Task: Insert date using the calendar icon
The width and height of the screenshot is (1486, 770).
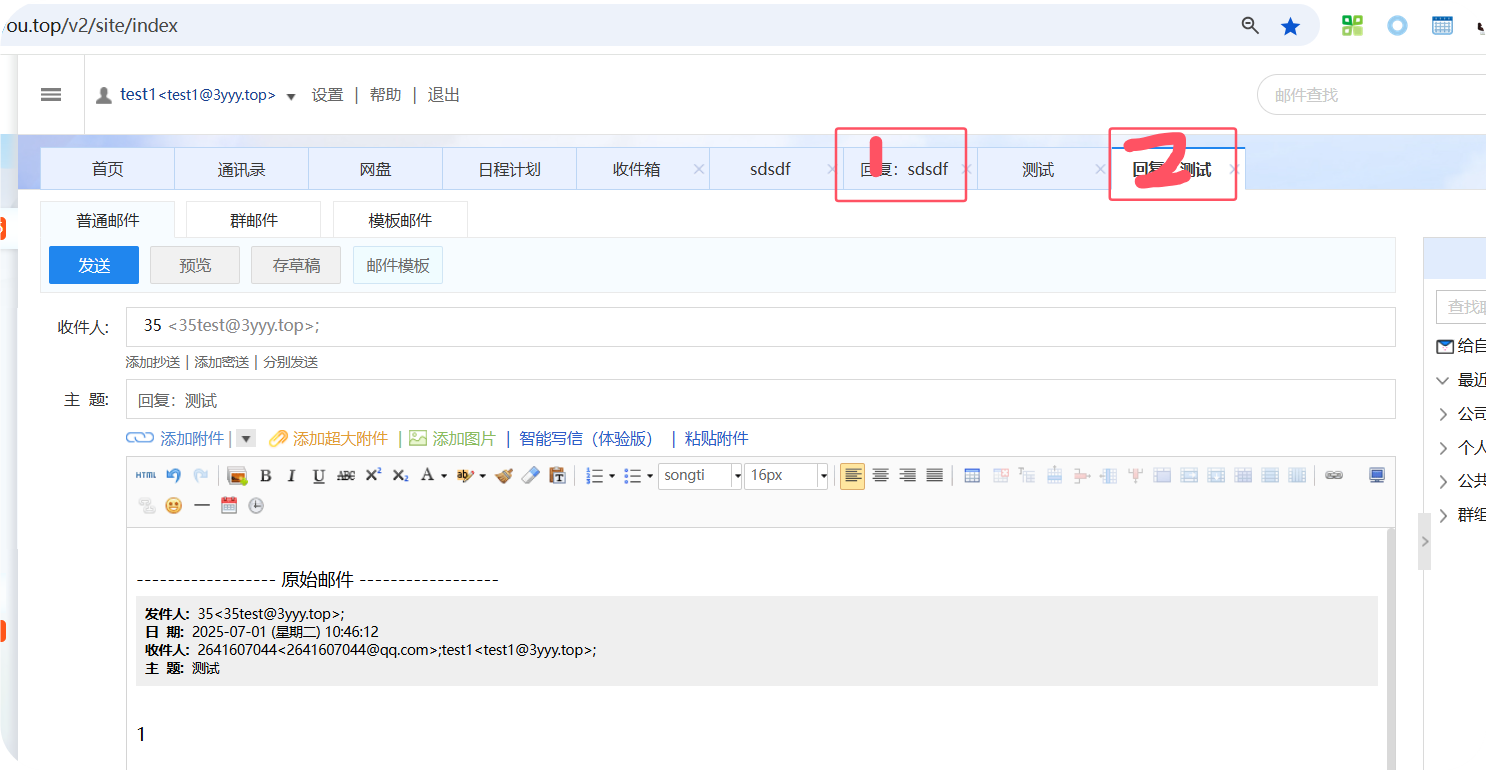Action: coord(229,506)
